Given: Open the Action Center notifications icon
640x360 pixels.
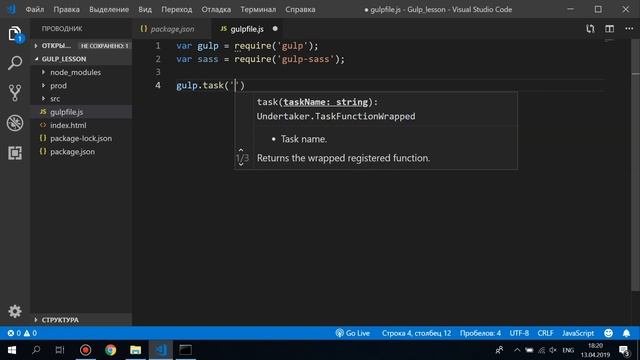Looking at the screenshot, I should (x=624, y=350).
